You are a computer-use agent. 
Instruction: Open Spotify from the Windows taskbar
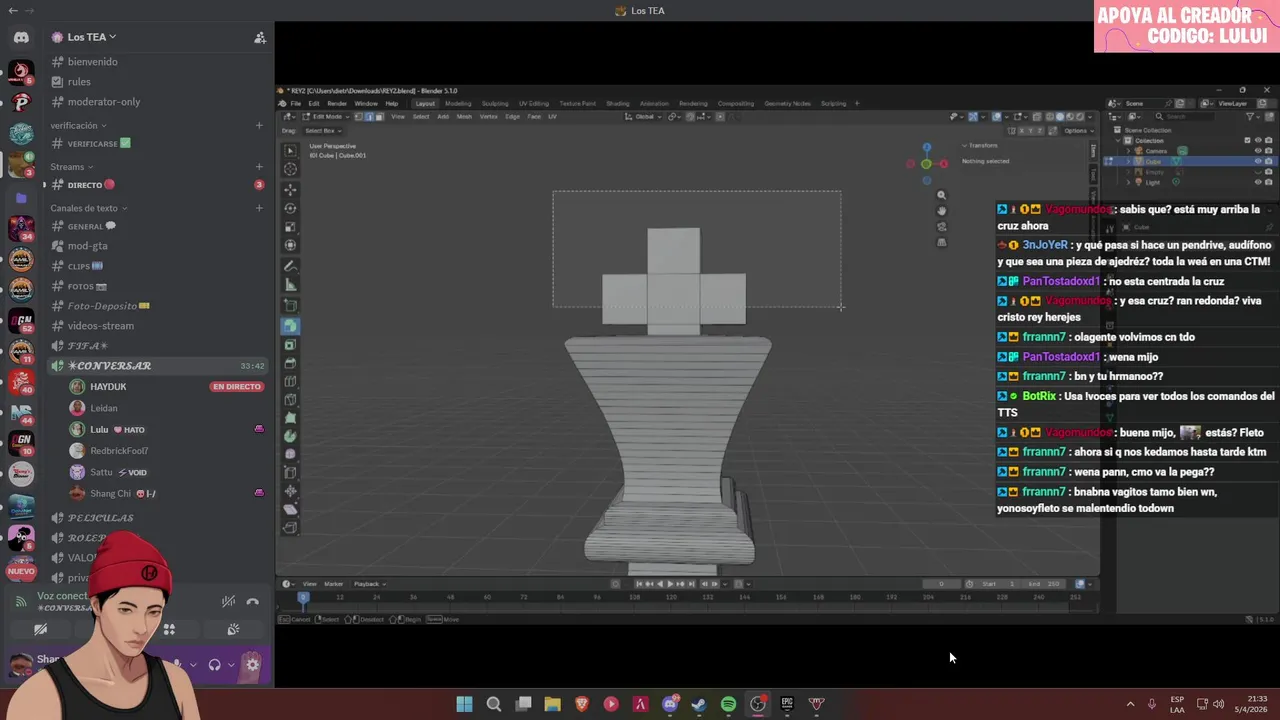(728, 704)
